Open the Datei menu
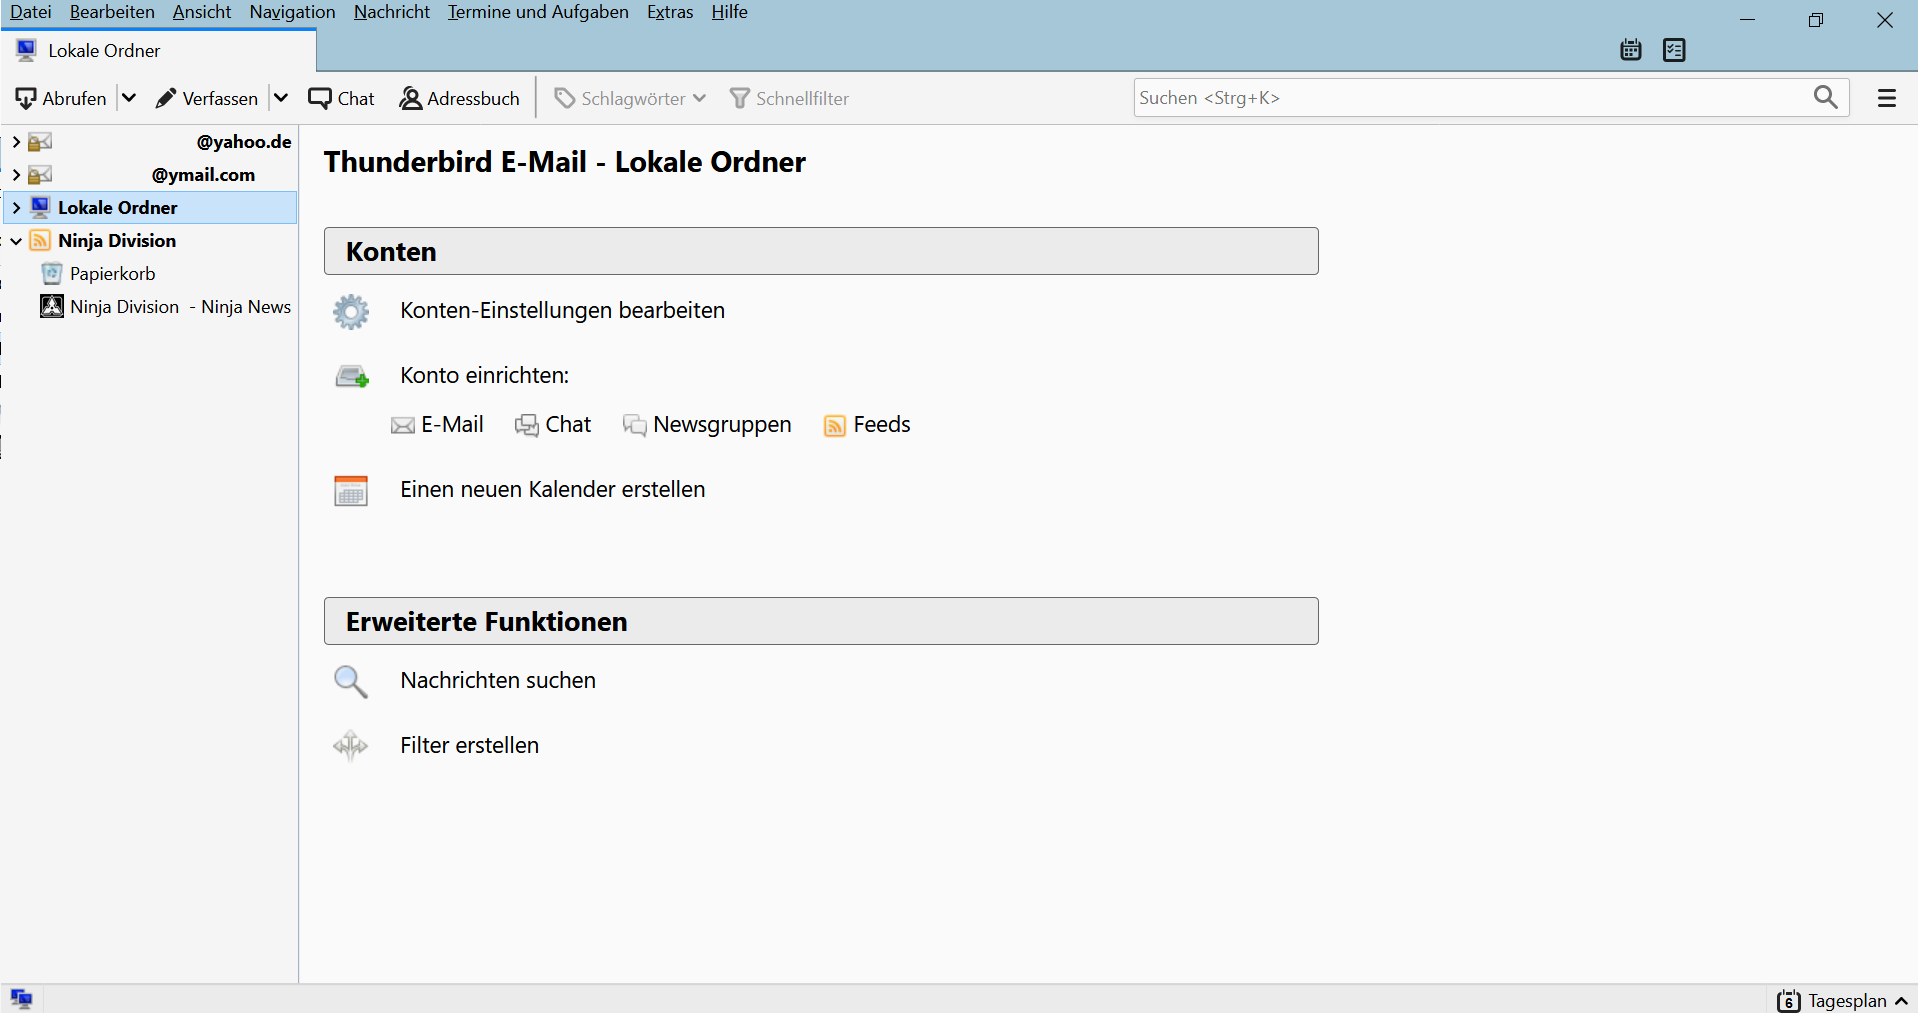The height and width of the screenshot is (1013, 1918). tap(31, 12)
